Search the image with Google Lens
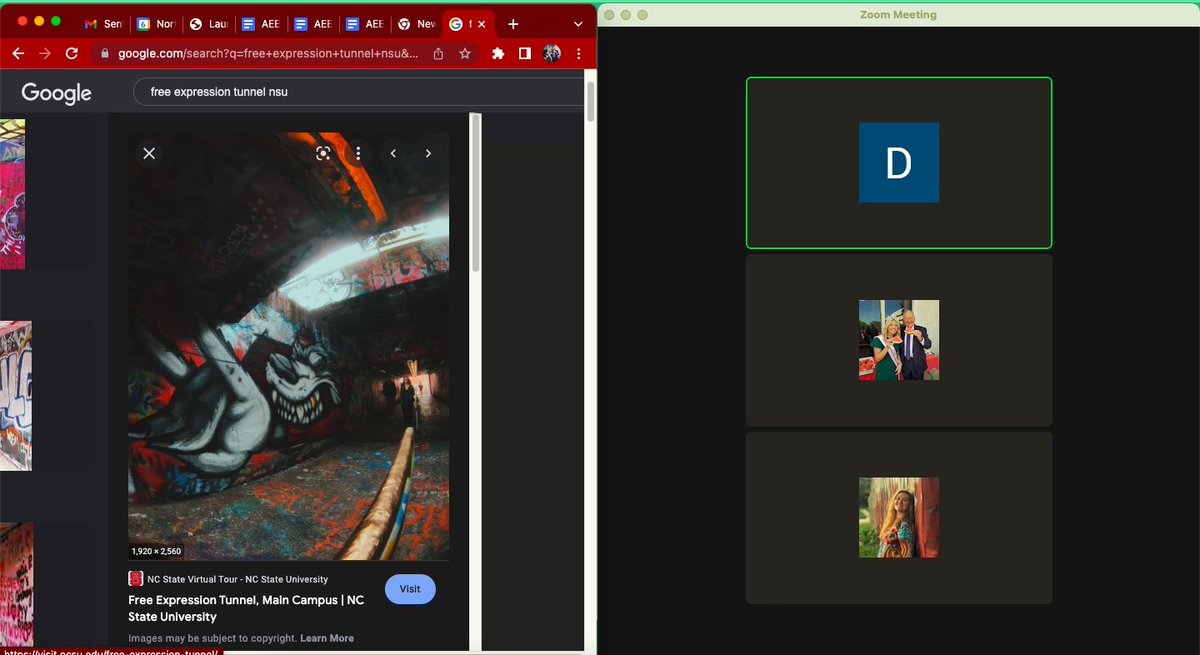Screen dimensions: 1200x655 click(323, 153)
